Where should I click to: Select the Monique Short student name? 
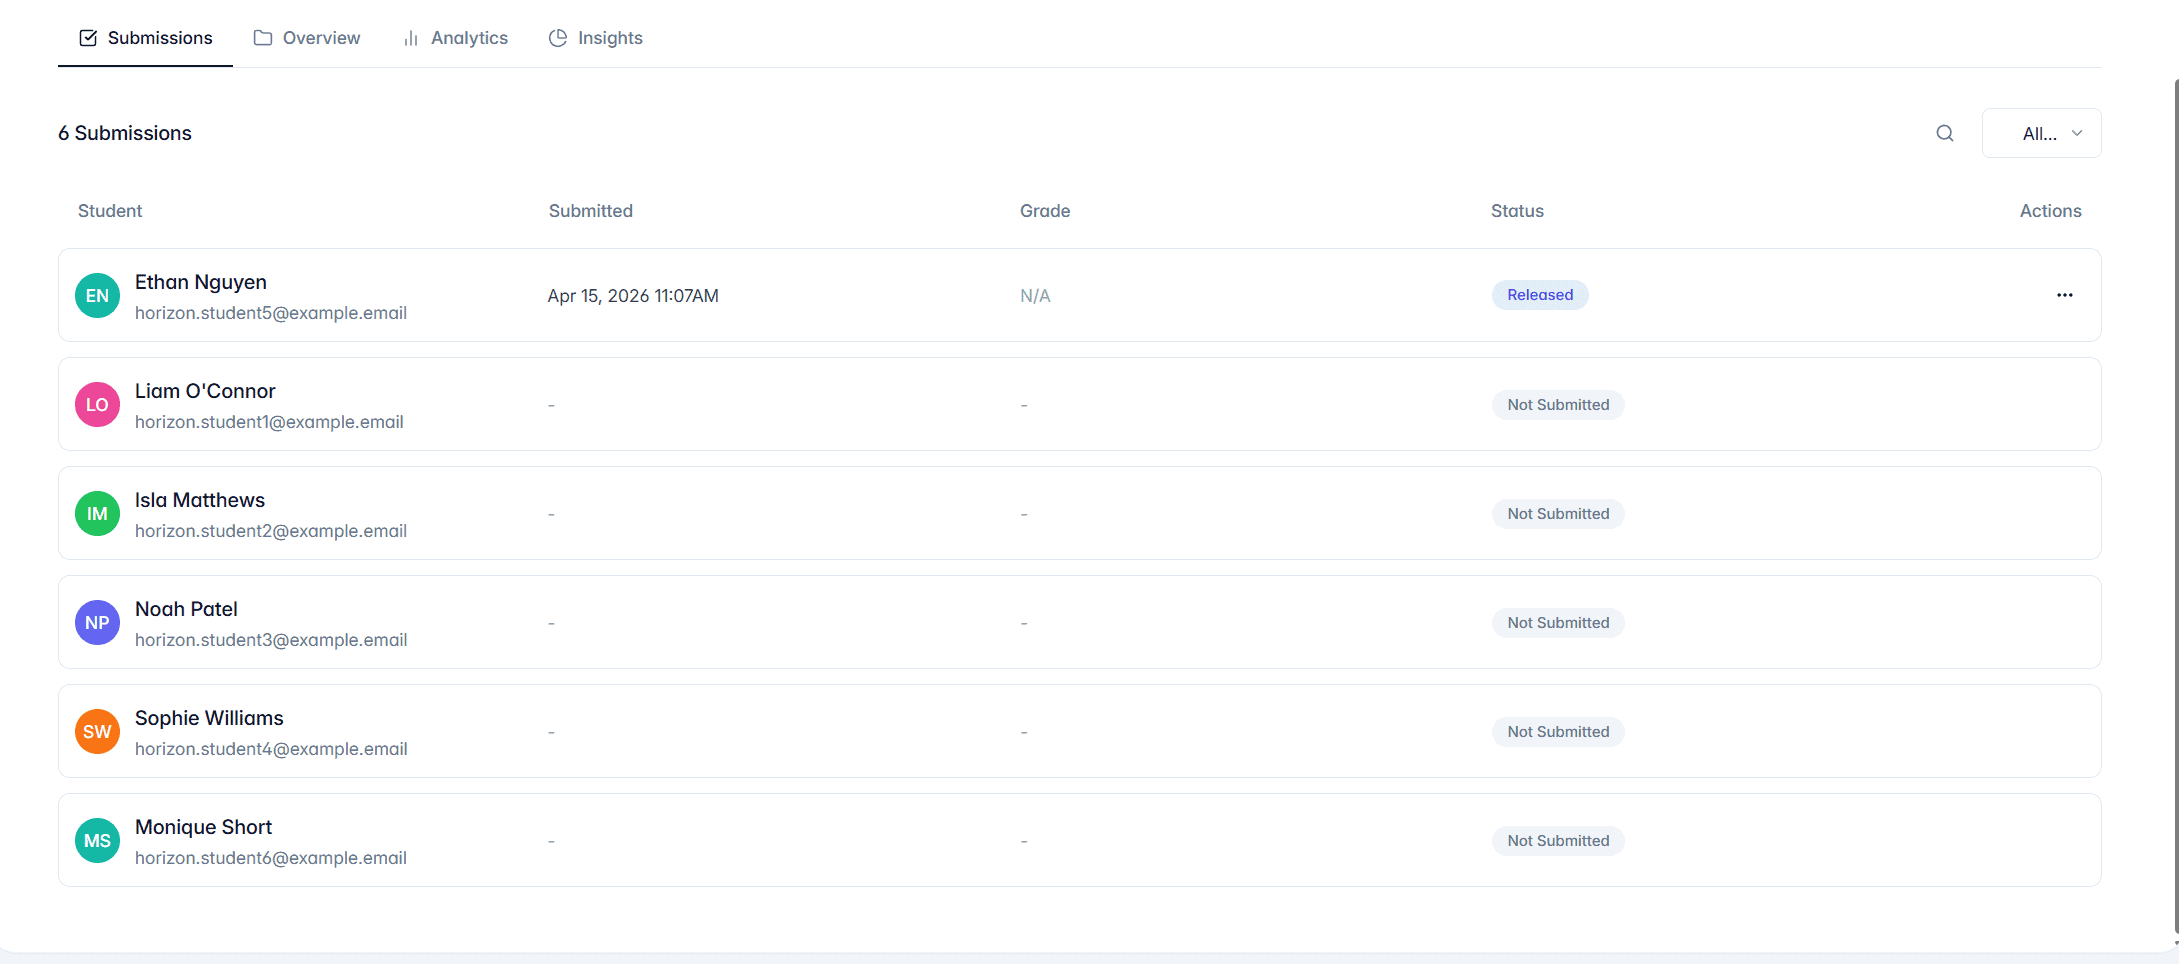point(203,827)
